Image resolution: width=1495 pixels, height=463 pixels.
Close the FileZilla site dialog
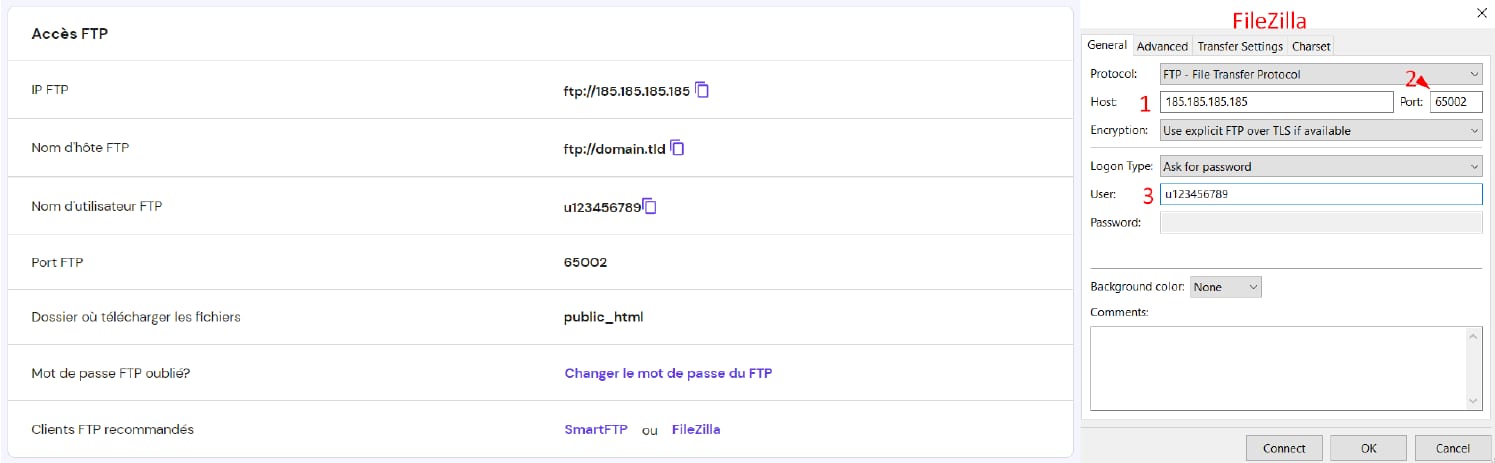tap(1481, 12)
